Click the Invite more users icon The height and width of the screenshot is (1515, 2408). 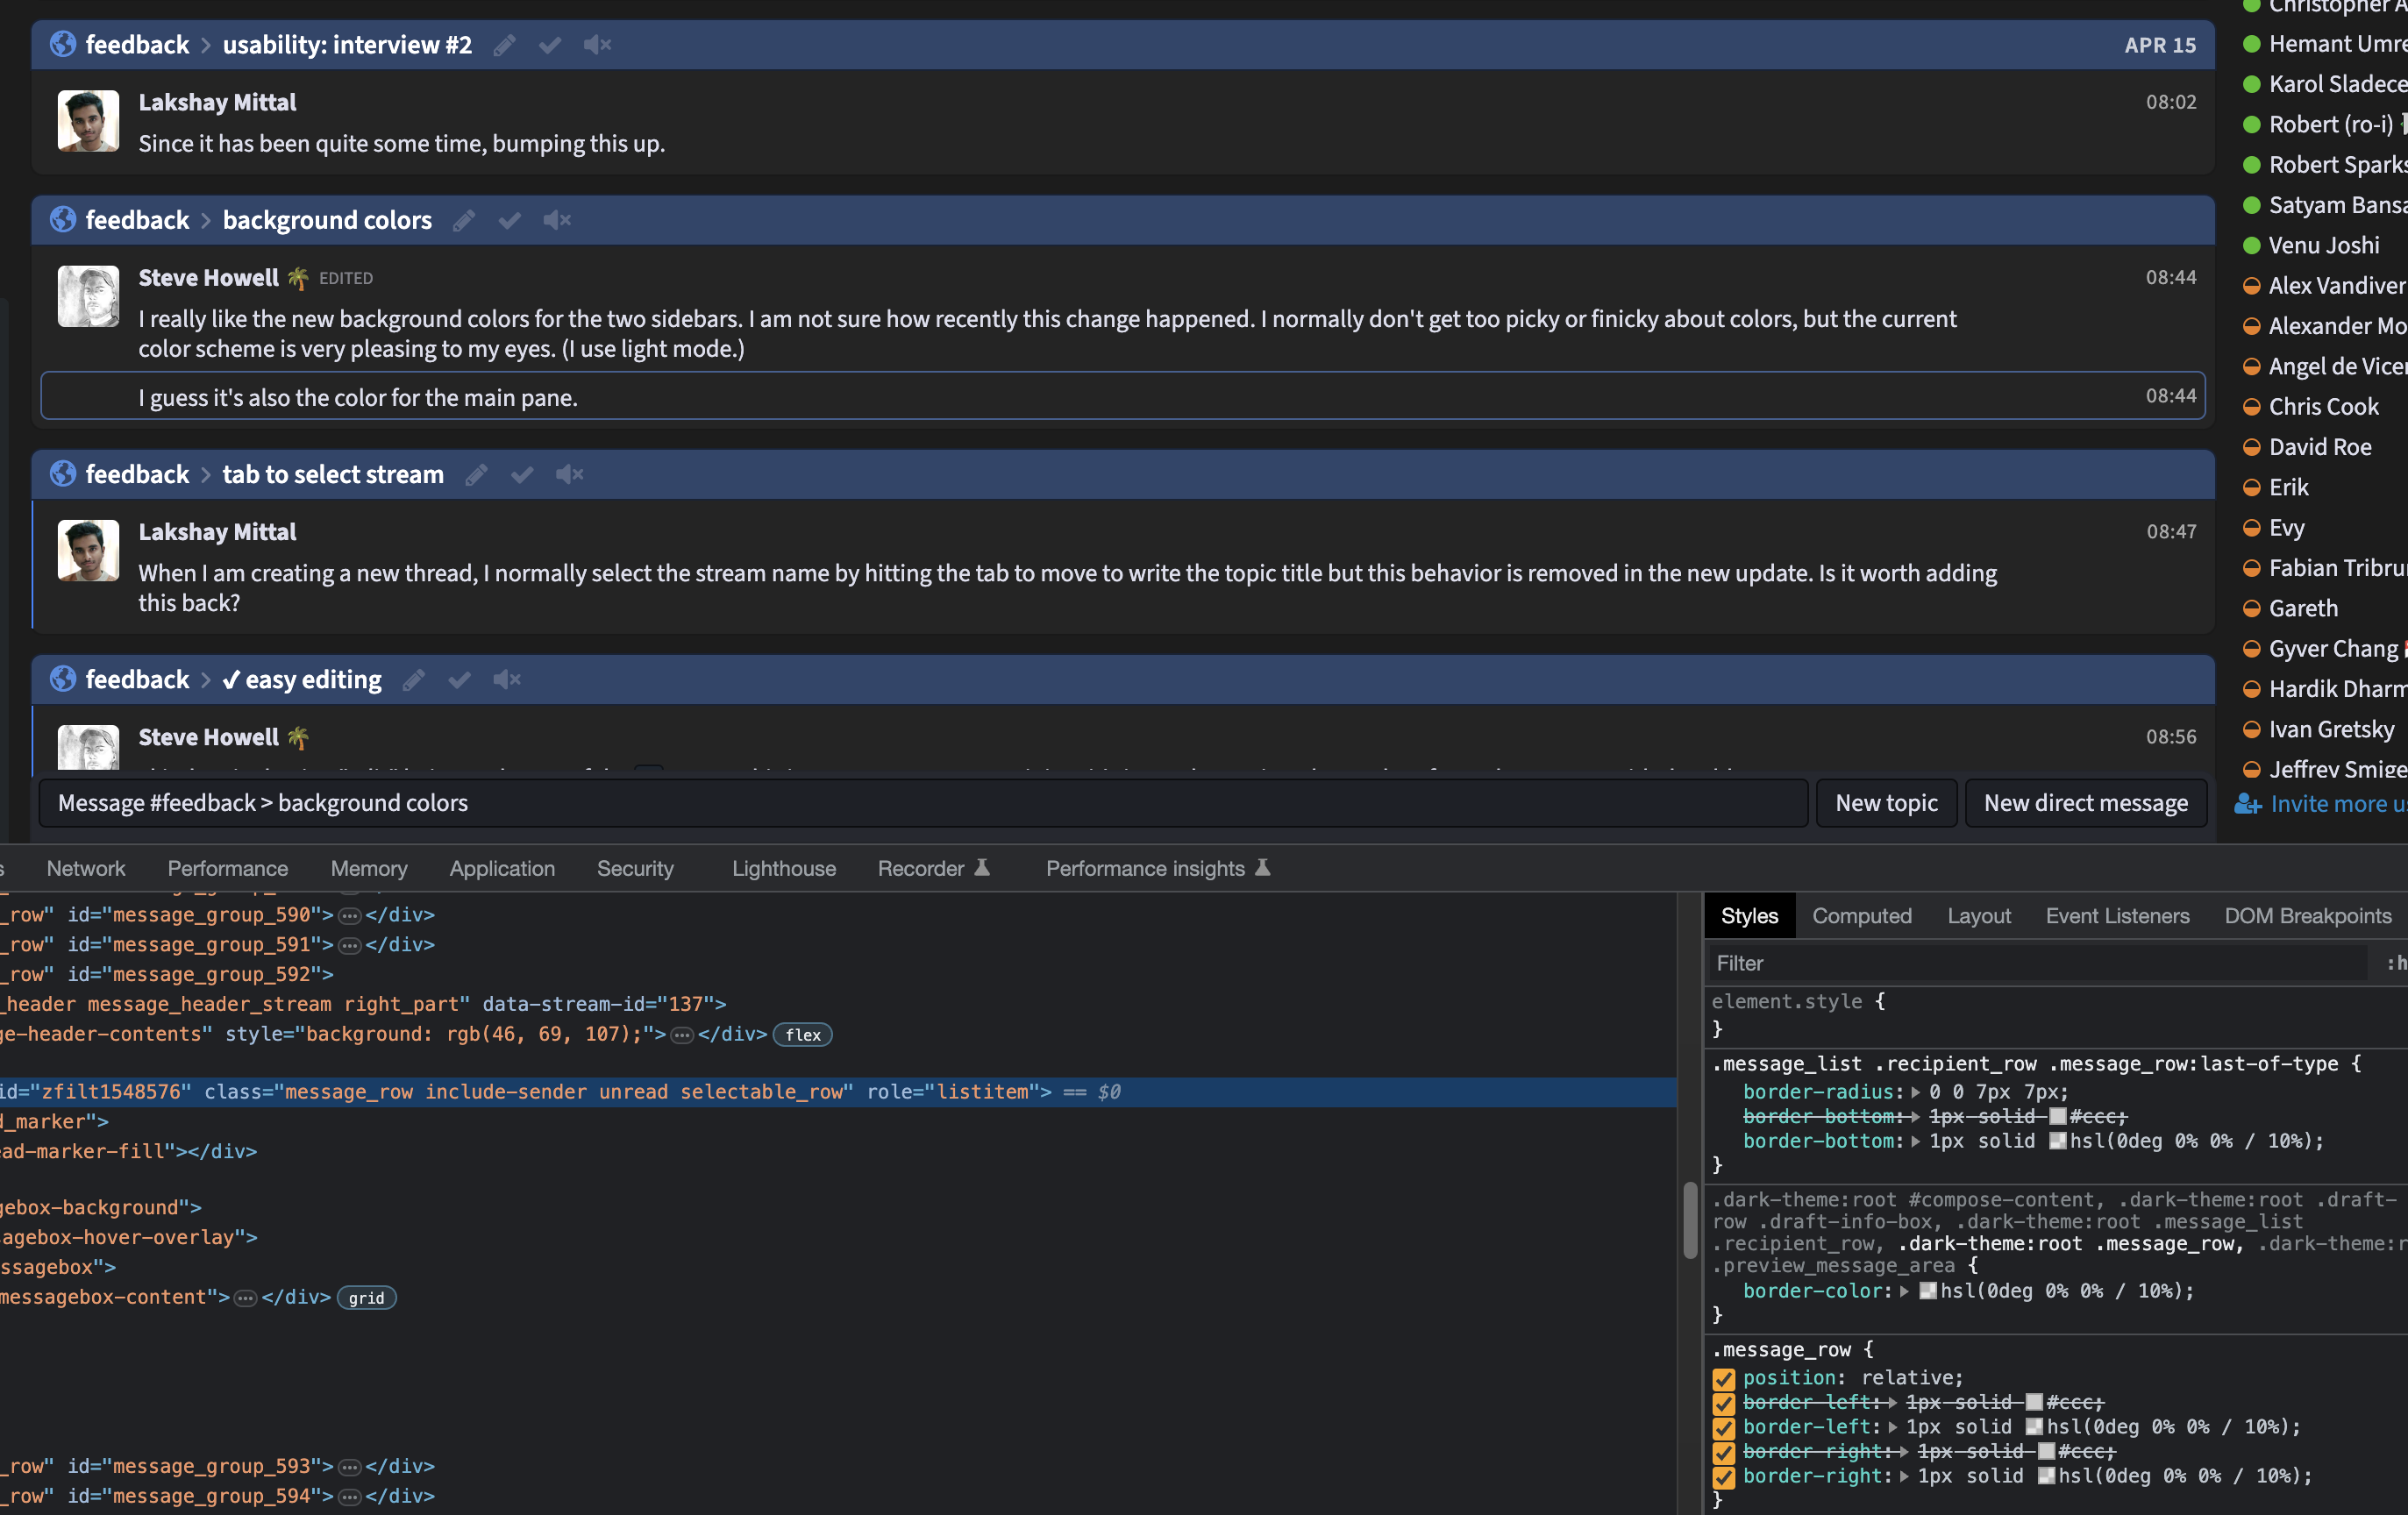(2247, 804)
